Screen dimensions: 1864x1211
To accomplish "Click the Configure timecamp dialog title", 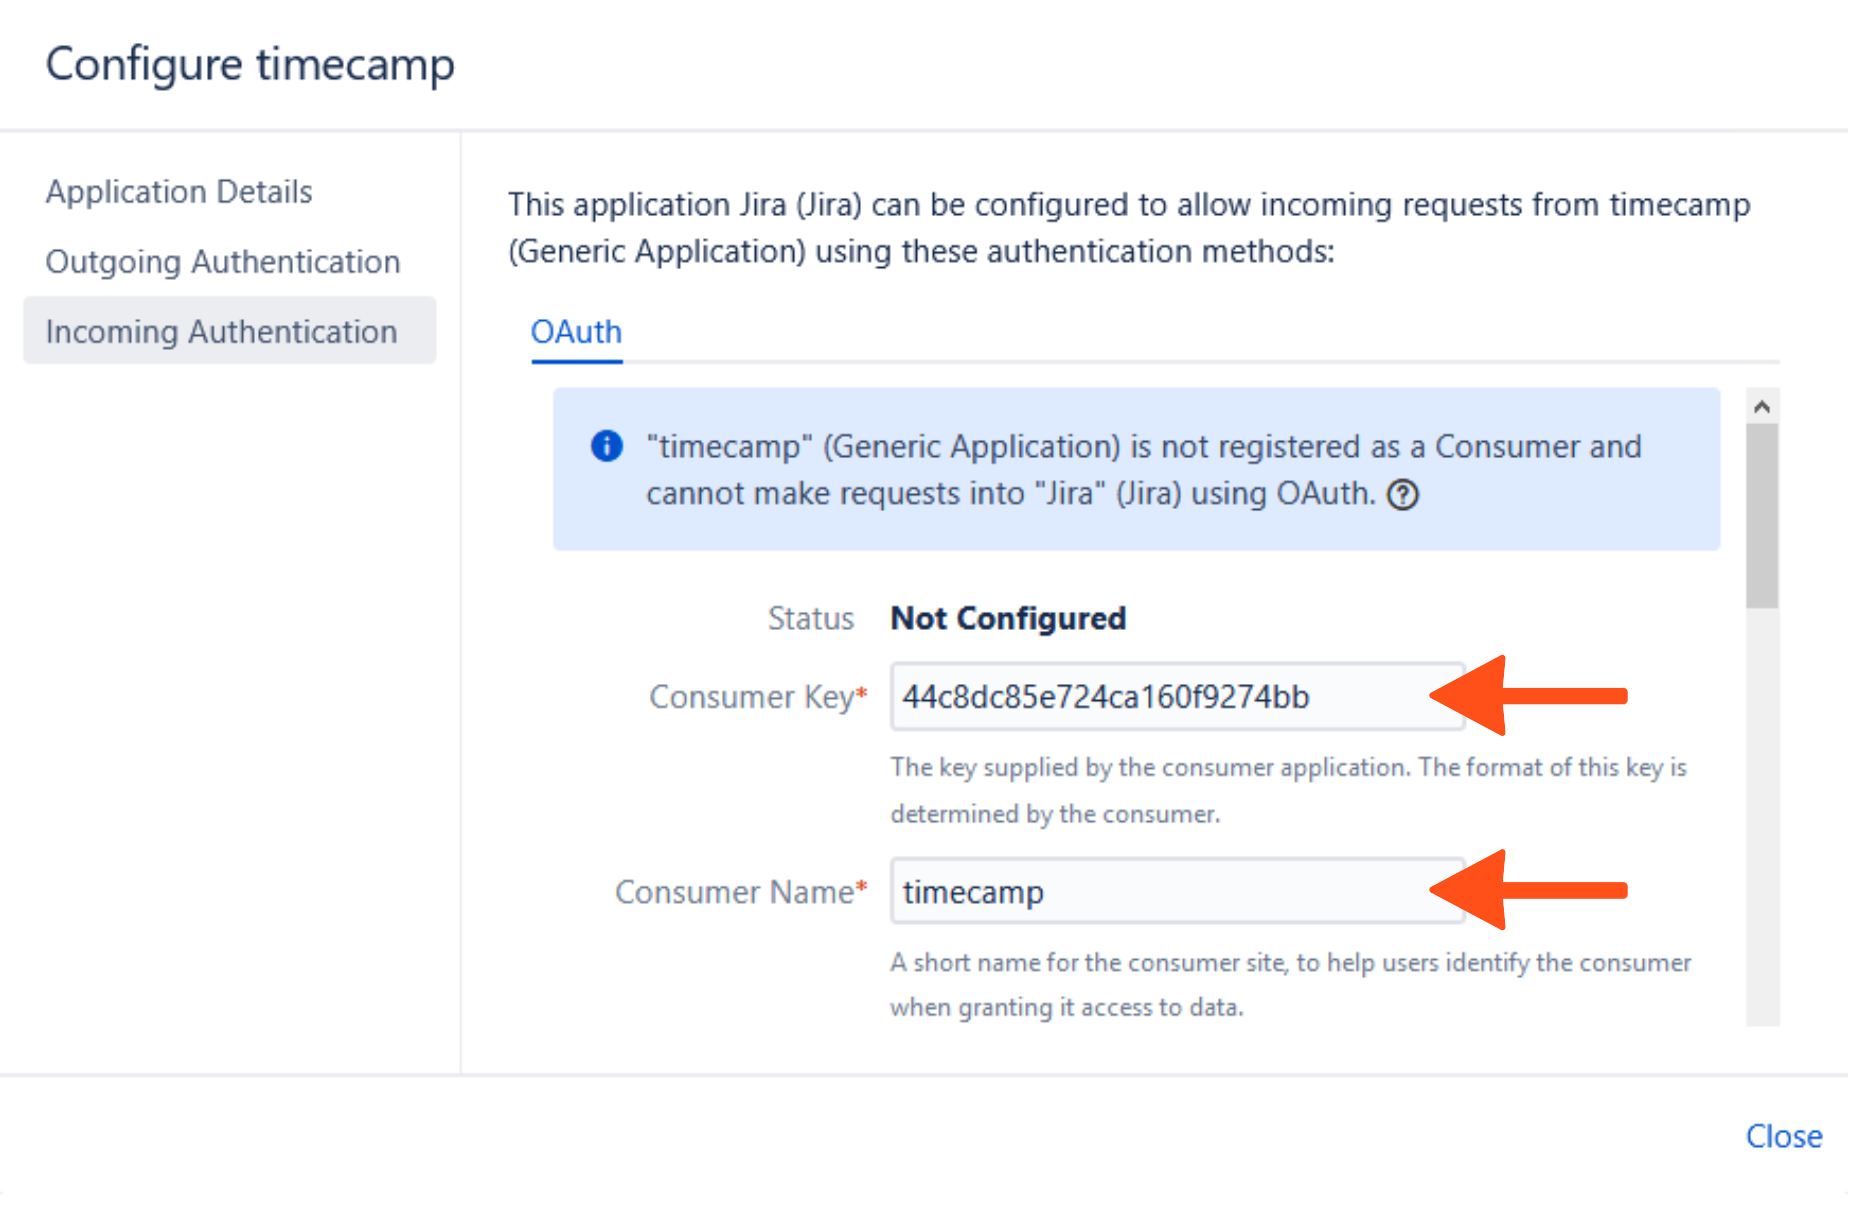I will pyautogui.click(x=250, y=64).
